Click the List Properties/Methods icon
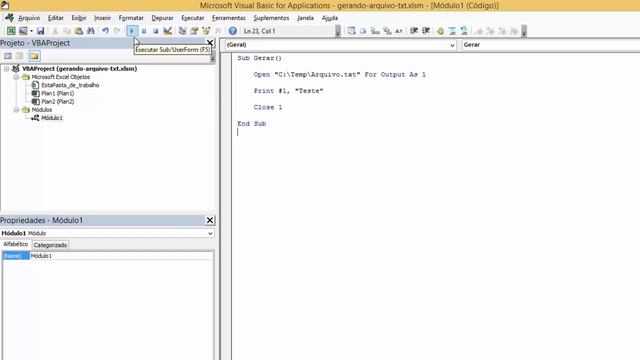640x360 pixels. click(351, 31)
